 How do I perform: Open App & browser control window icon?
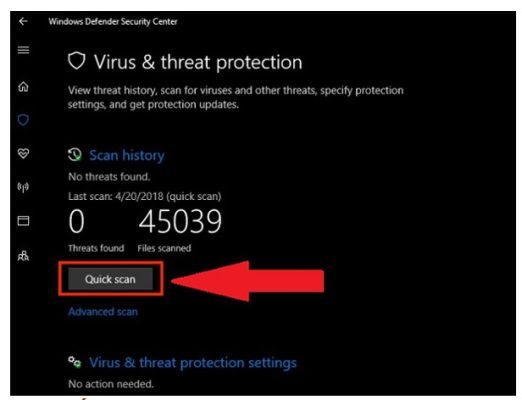(x=23, y=221)
